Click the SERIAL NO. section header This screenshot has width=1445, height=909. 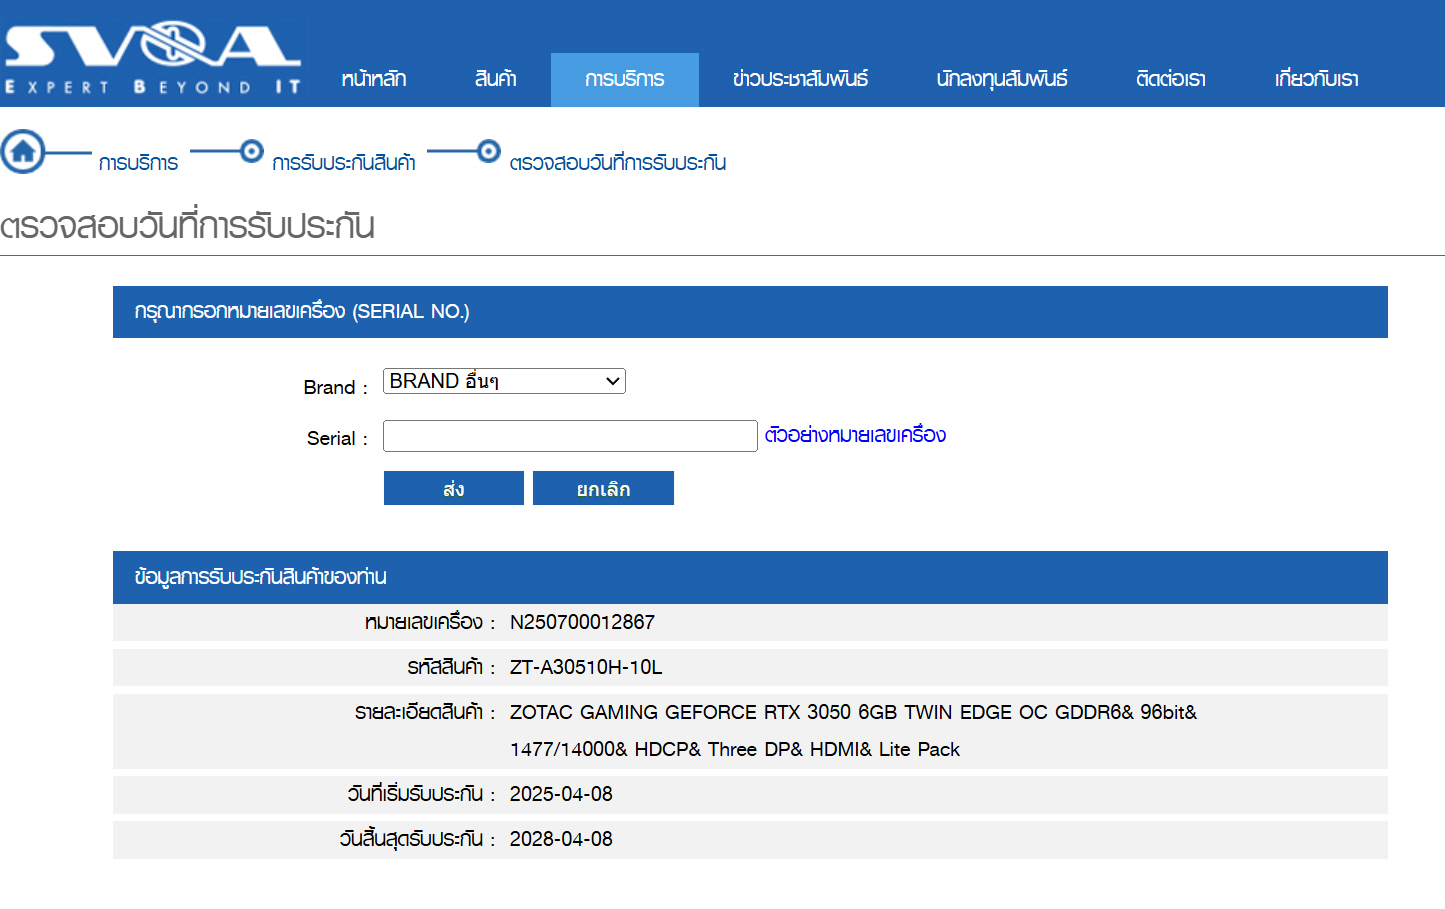click(x=750, y=312)
